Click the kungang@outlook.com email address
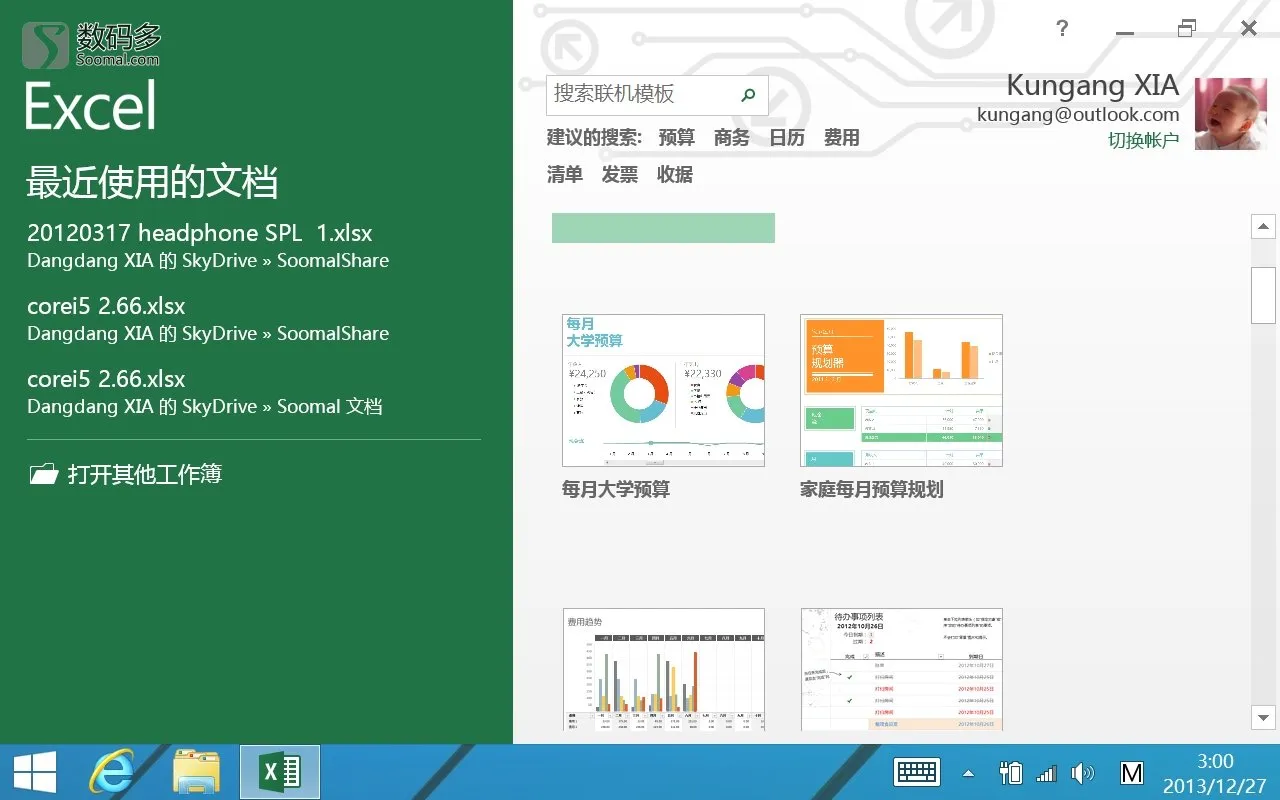The height and width of the screenshot is (800, 1280). tap(1078, 115)
